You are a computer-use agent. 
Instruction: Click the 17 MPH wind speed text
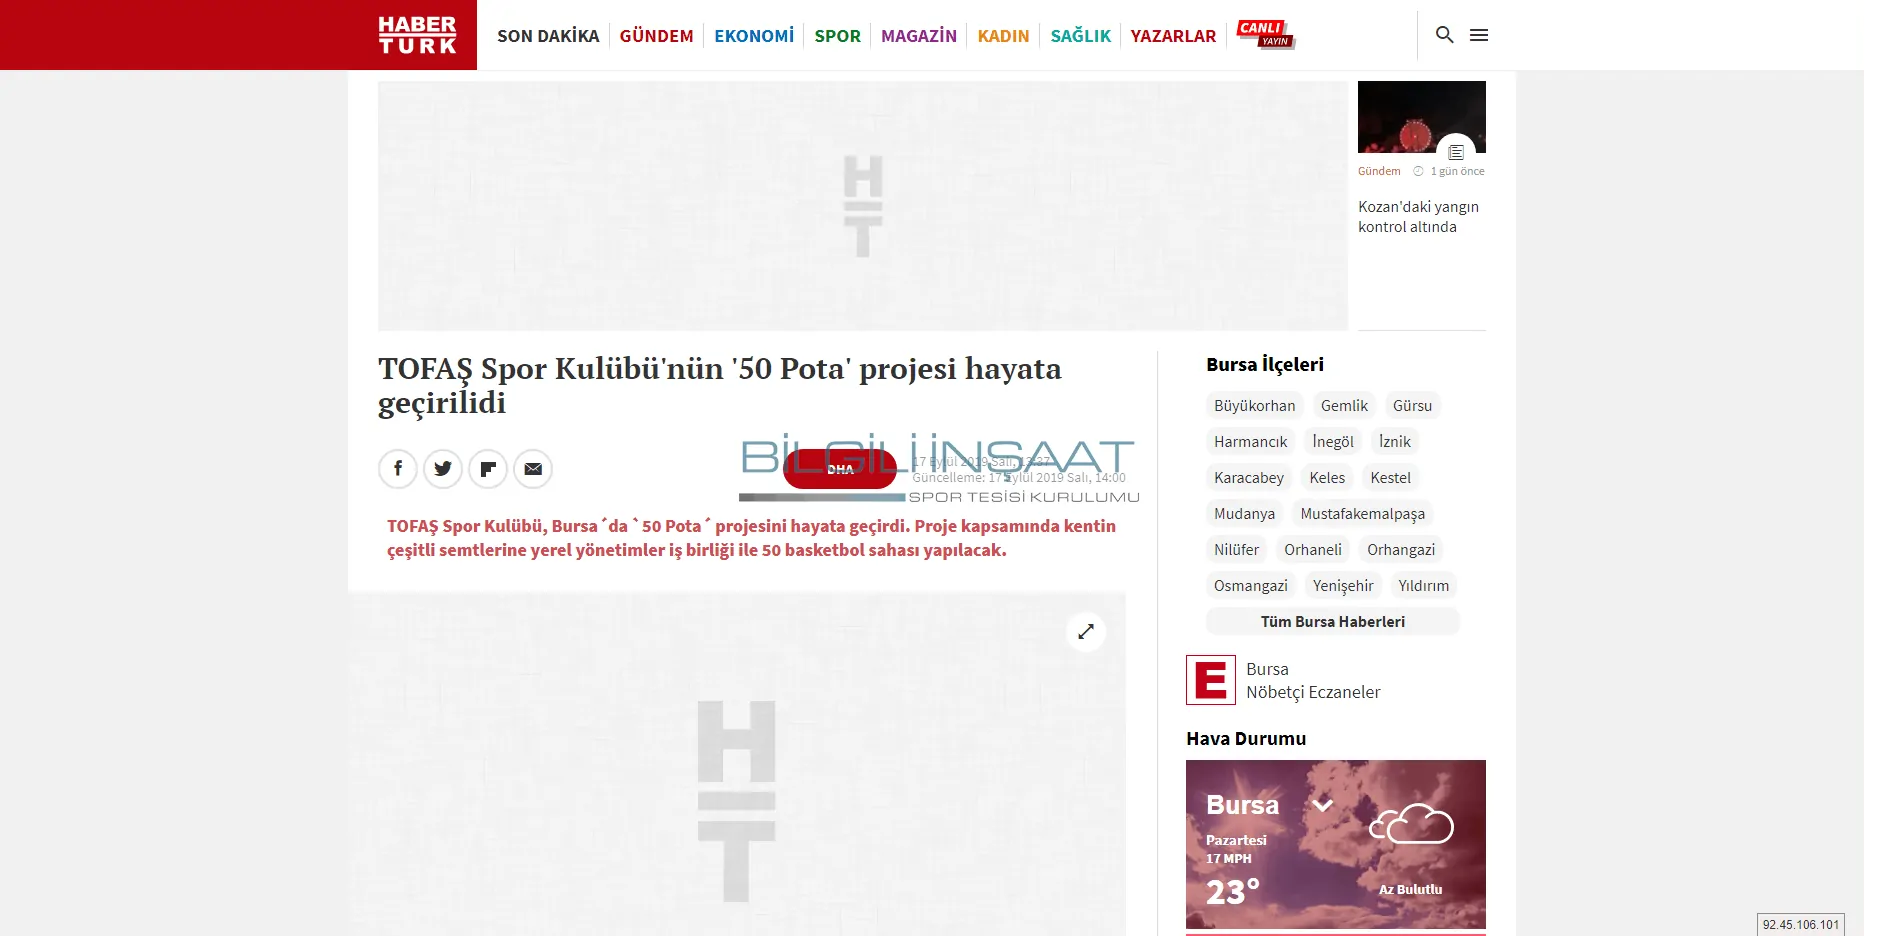pos(1228,859)
